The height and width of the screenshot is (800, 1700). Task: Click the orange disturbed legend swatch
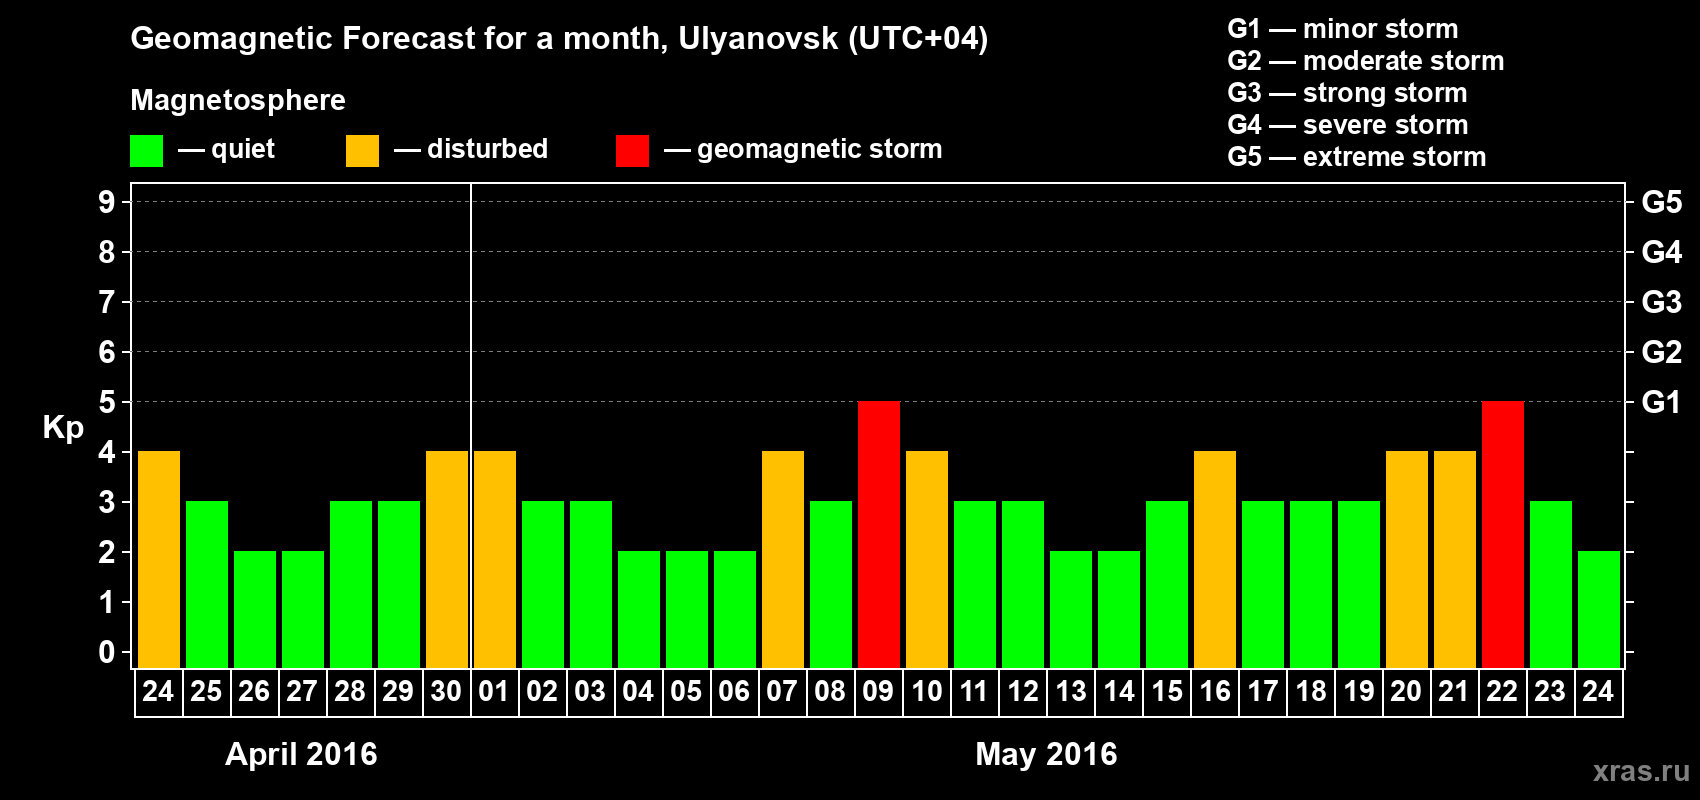[x=362, y=151]
